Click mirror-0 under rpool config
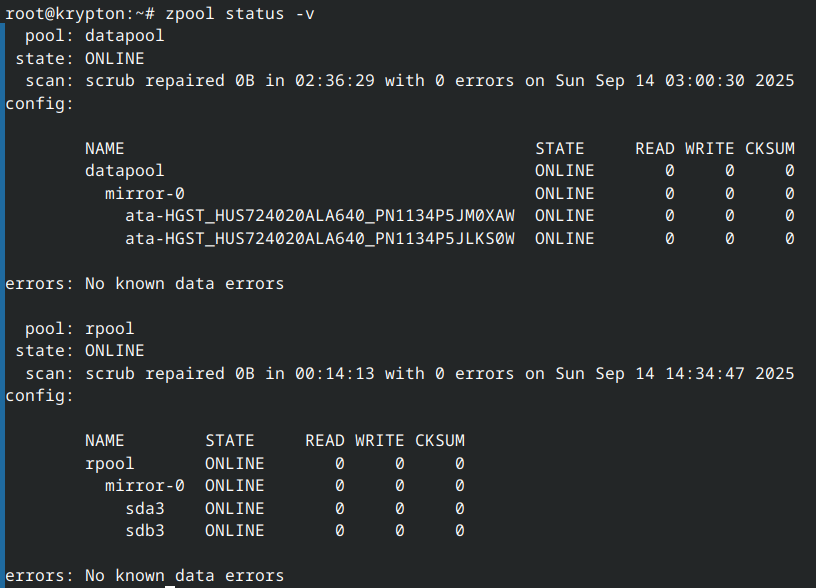This screenshot has height=588, width=816. point(144,486)
